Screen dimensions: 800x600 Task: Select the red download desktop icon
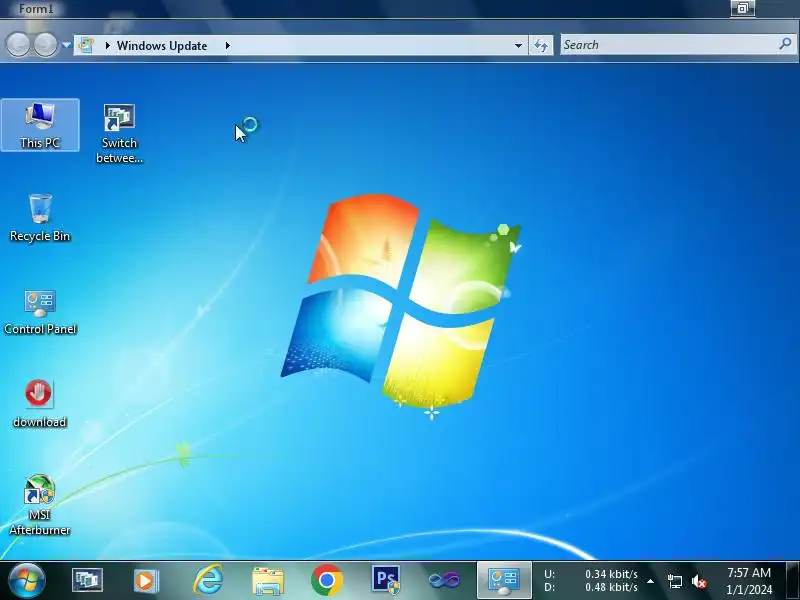39,404
